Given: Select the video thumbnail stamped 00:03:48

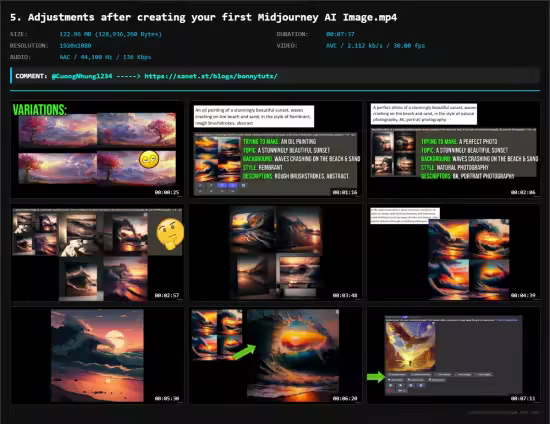Looking at the screenshot, I should point(276,253).
